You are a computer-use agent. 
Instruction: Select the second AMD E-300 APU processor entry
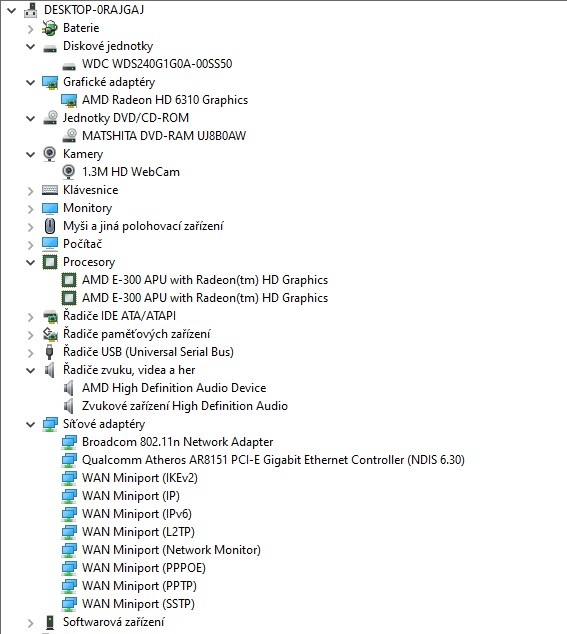(x=205, y=298)
